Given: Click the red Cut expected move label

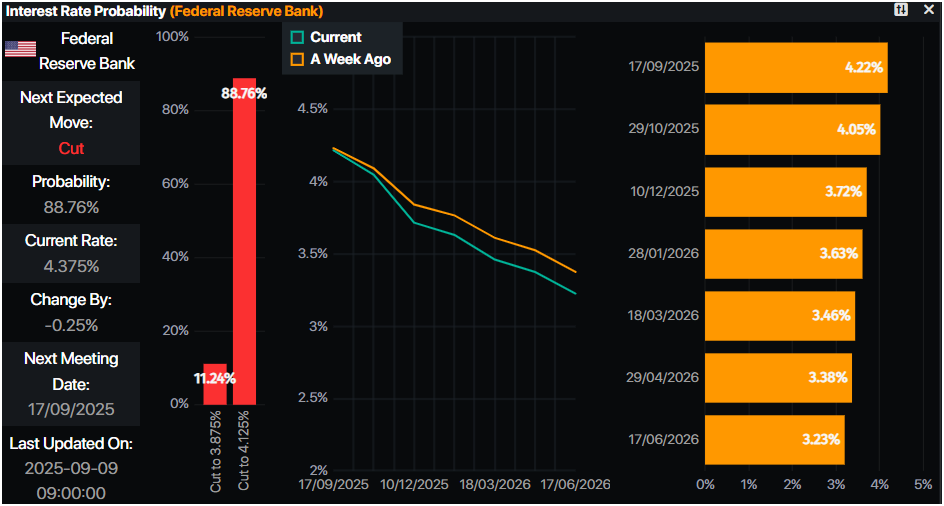Looking at the screenshot, I should click(71, 148).
